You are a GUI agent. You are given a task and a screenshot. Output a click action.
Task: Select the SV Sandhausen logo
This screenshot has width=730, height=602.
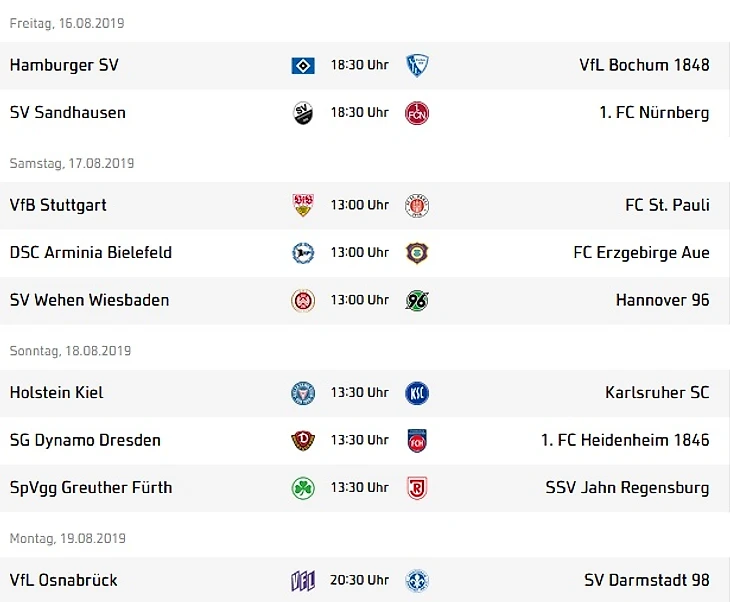pos(303,113)
